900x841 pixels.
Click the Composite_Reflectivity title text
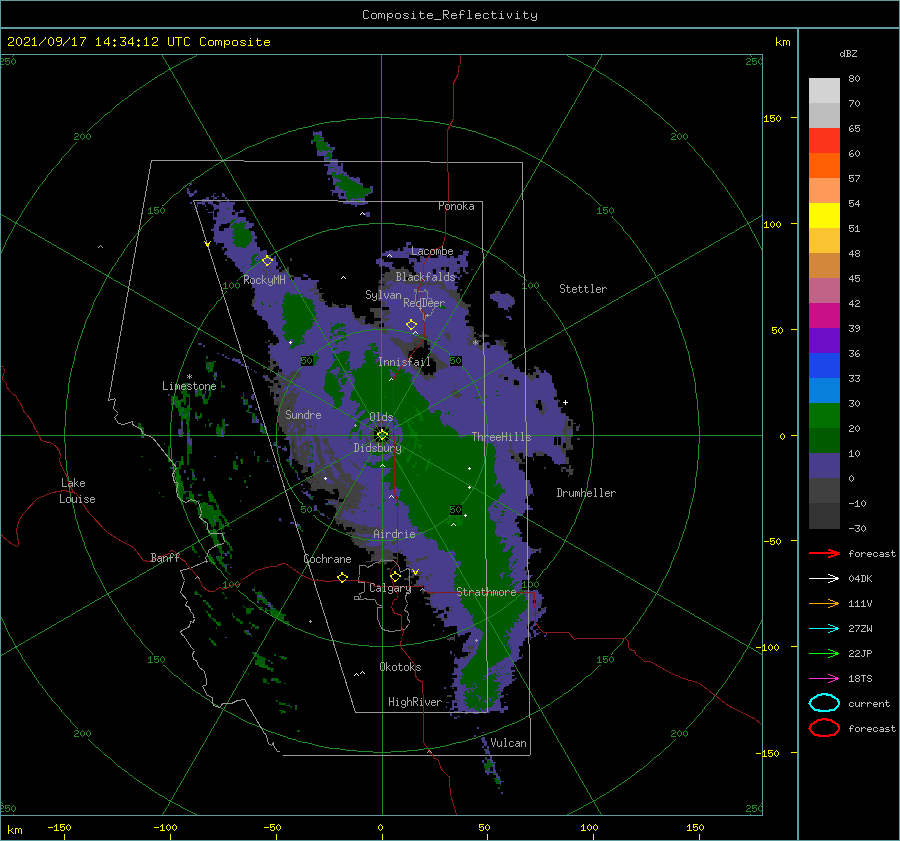tap(450, 15)
